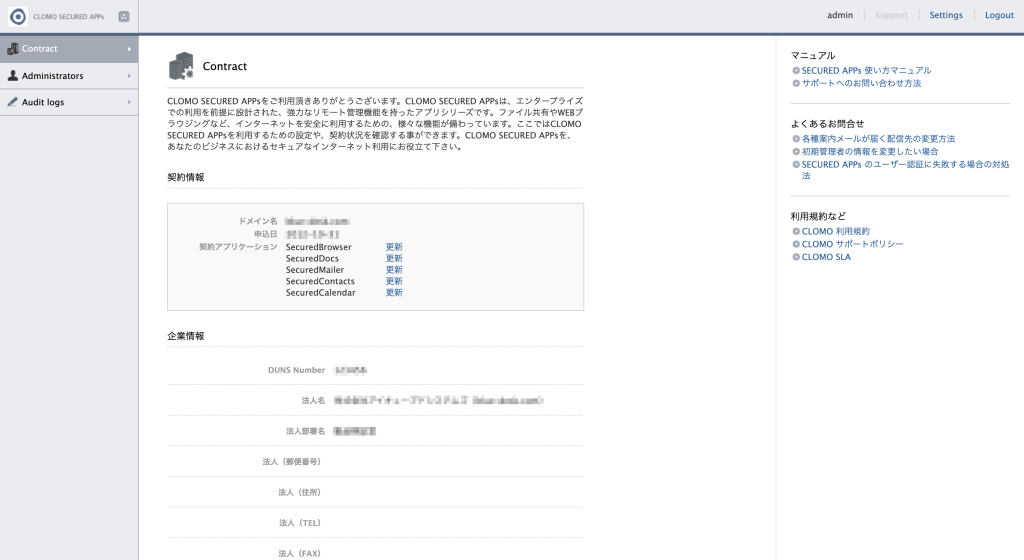Click the 申込日 label

pos(266,234)
